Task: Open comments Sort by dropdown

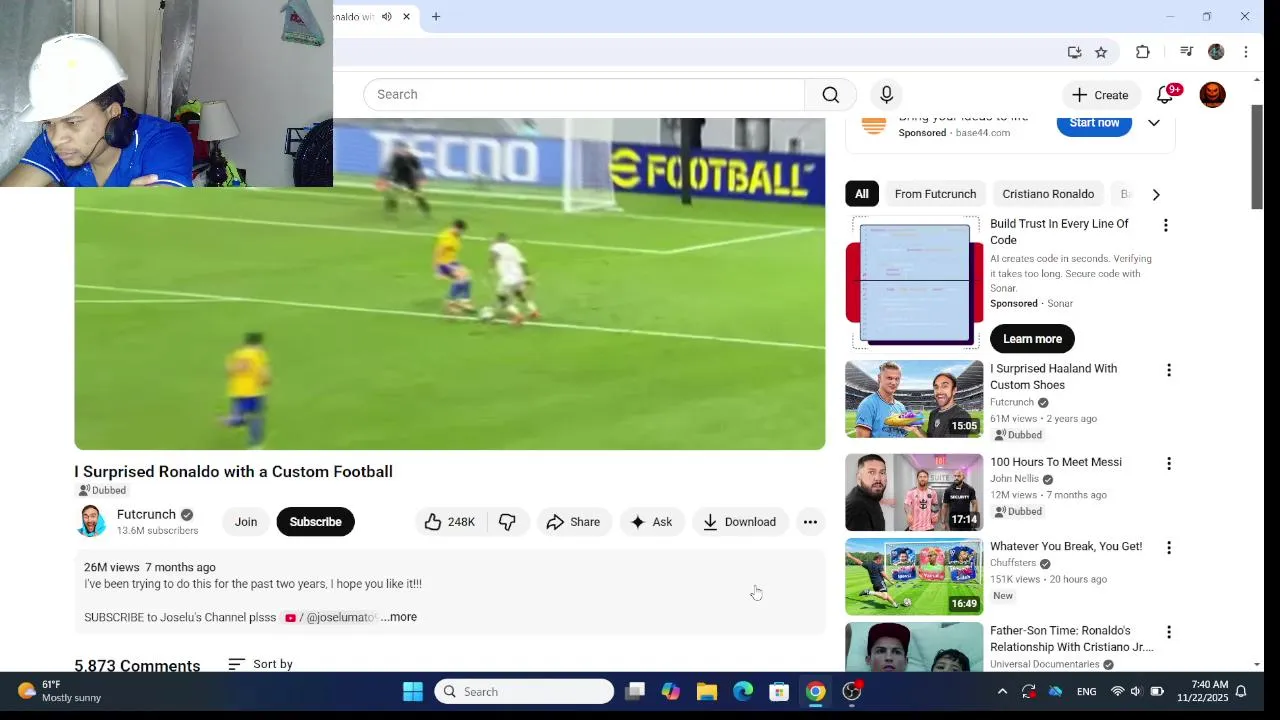Action: [x=260, y=664]
